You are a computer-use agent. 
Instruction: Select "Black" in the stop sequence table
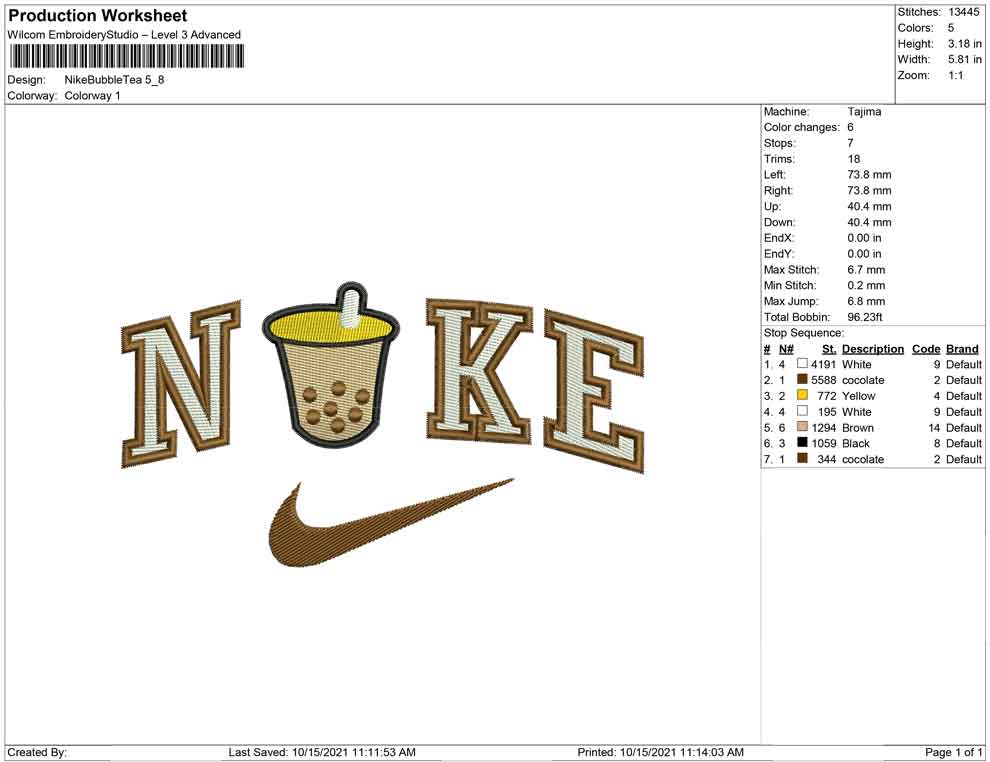coord(856,443)
